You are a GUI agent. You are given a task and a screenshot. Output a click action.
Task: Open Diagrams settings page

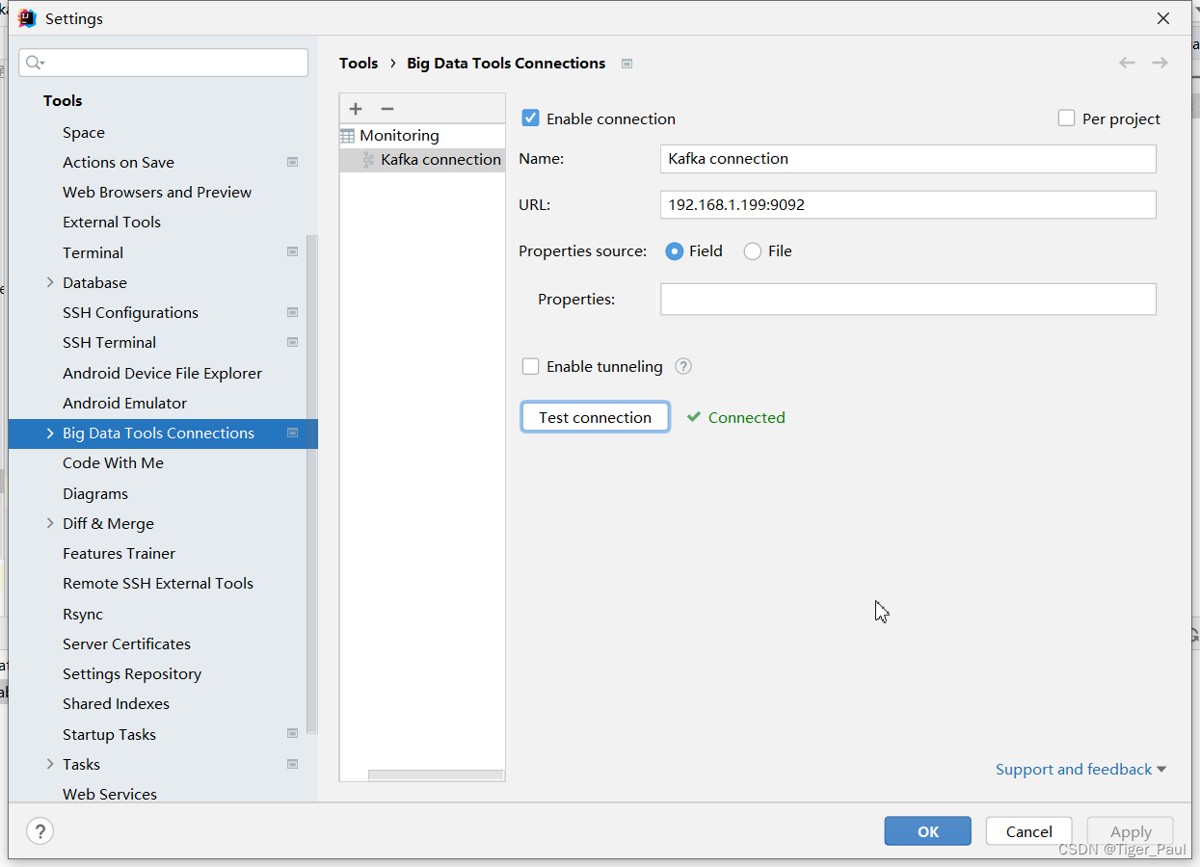click(x=95, y=493)
